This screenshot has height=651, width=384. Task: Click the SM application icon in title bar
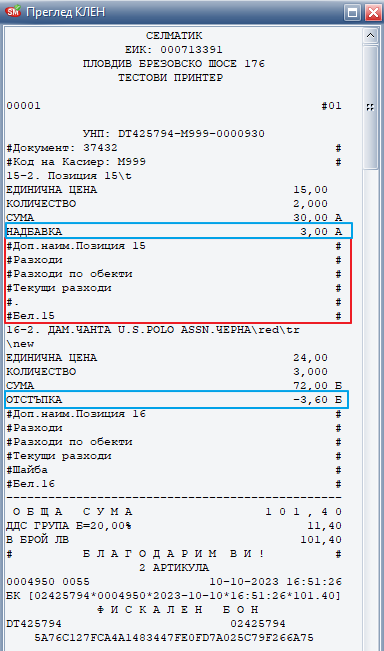point(13,11)
